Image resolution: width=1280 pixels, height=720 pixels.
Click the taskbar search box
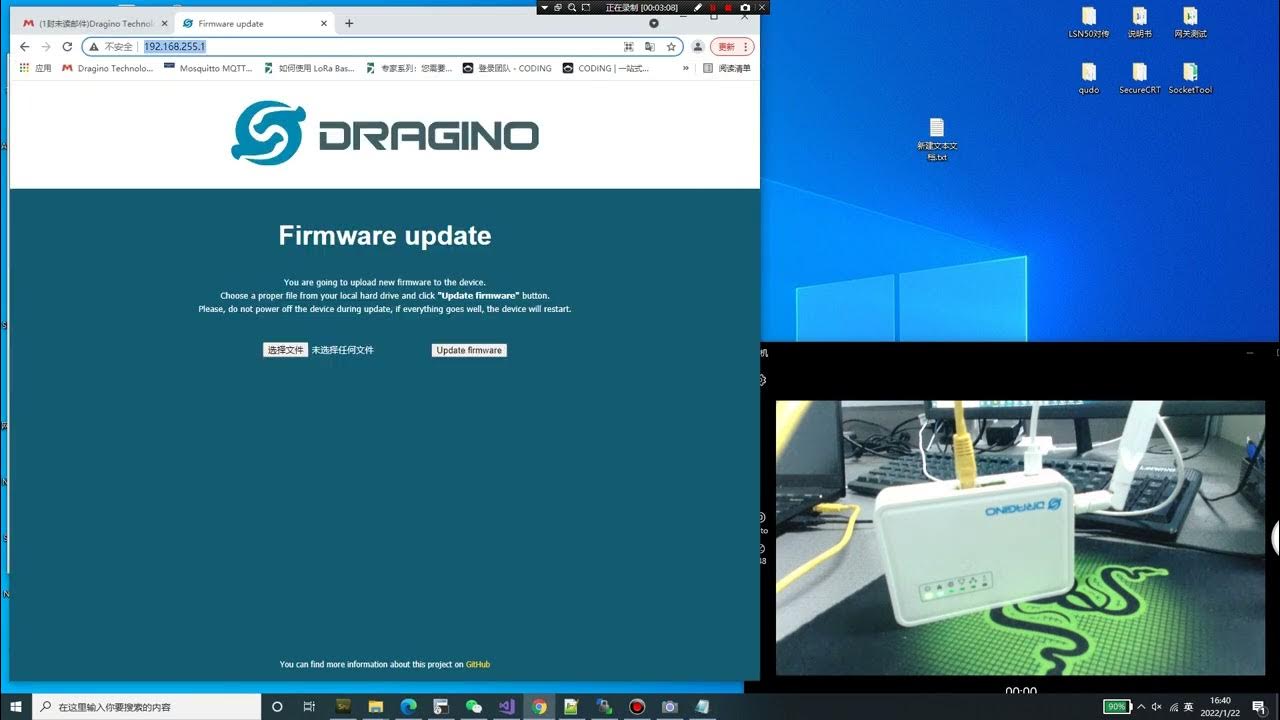pyautogui.click(x=146, y=706)
